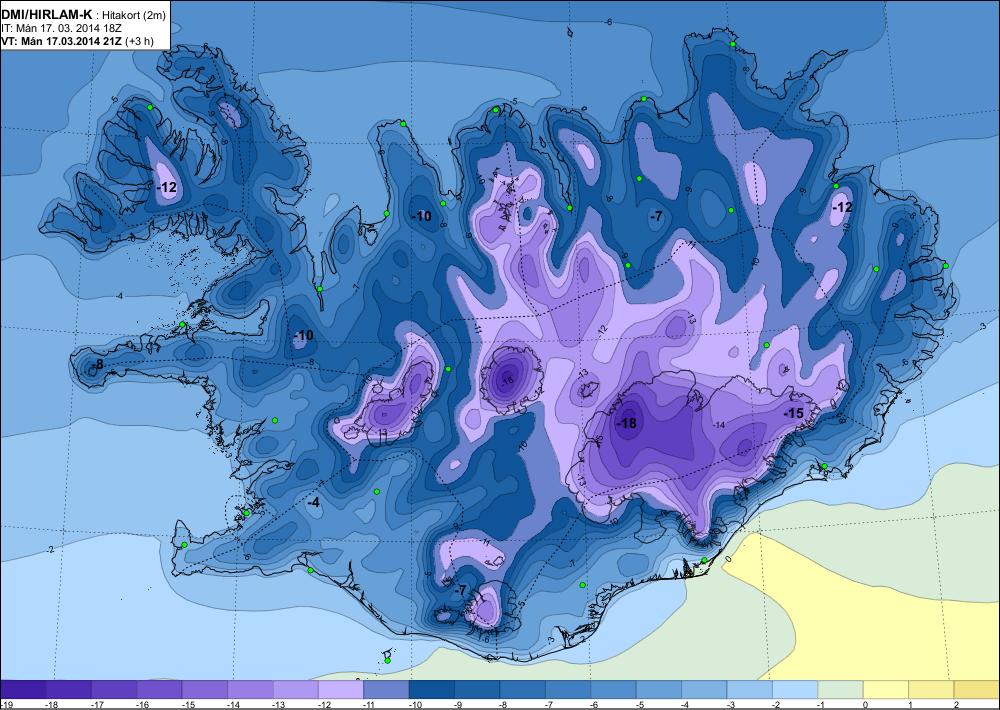
Task: Click the bold -12 label in the northeast
Action: click(842, 207)
